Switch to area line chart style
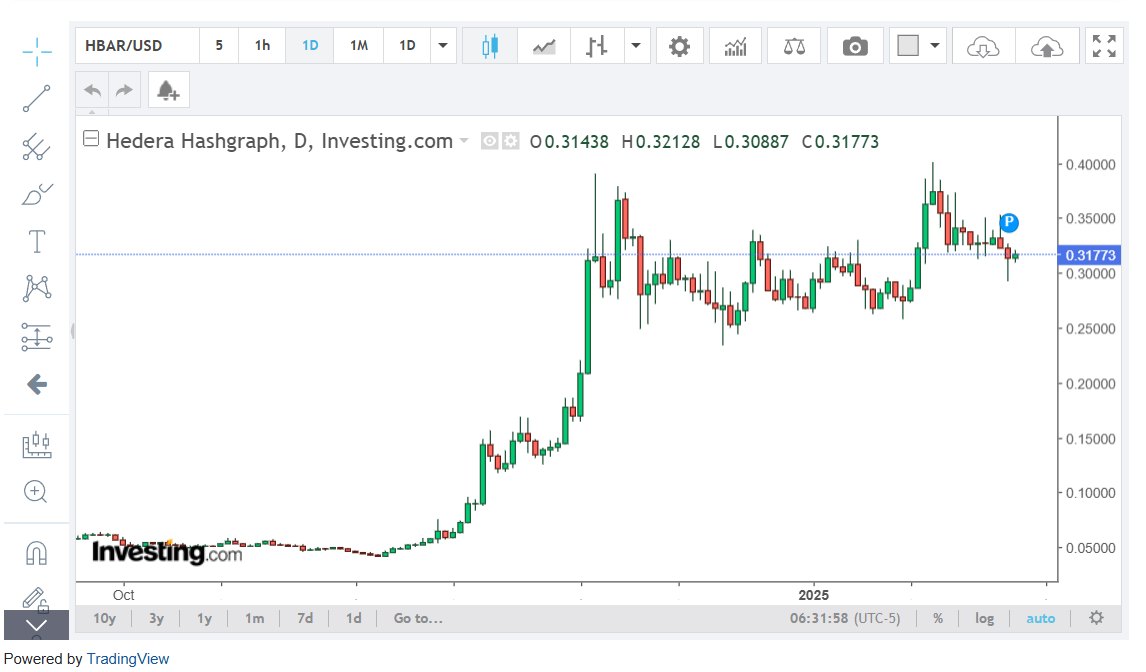The height and width of the screenshot is (672, 1146). click(544, 46)
